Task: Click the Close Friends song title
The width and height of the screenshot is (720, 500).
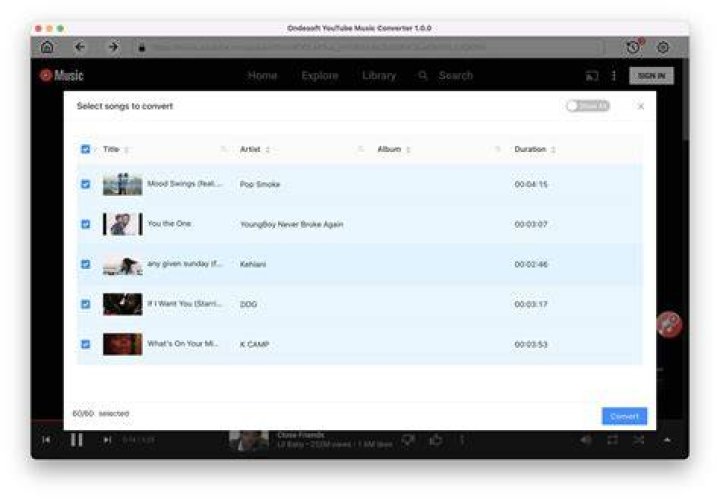Action: click(x=301, y=434)
